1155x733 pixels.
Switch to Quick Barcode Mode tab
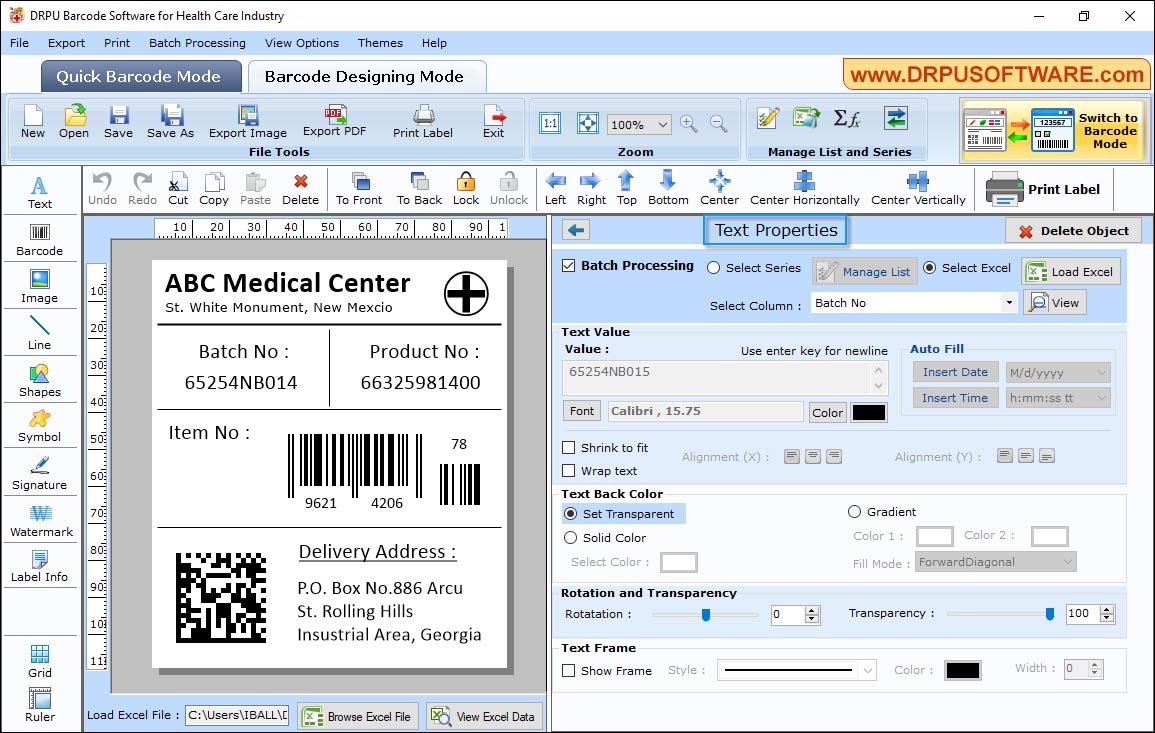point(140,75)
